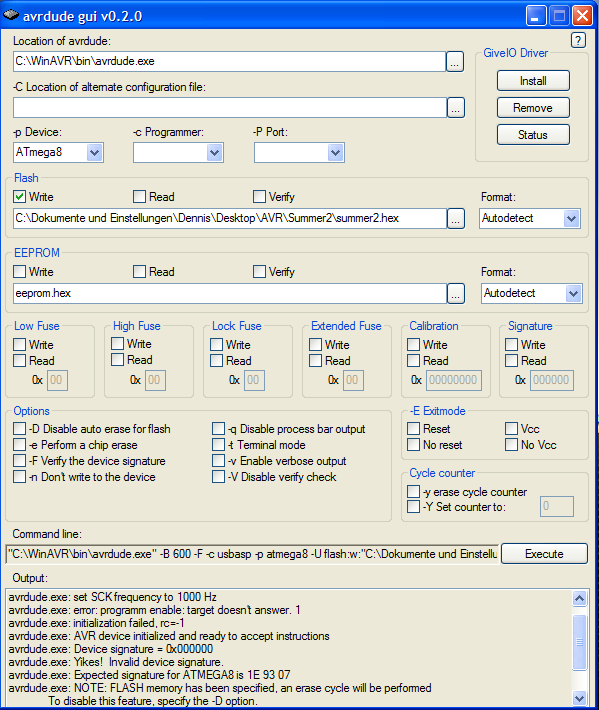Enable -F Verify the device signature
The height and width of the screenshot is (710, 599).
click(x=19, y=461)
